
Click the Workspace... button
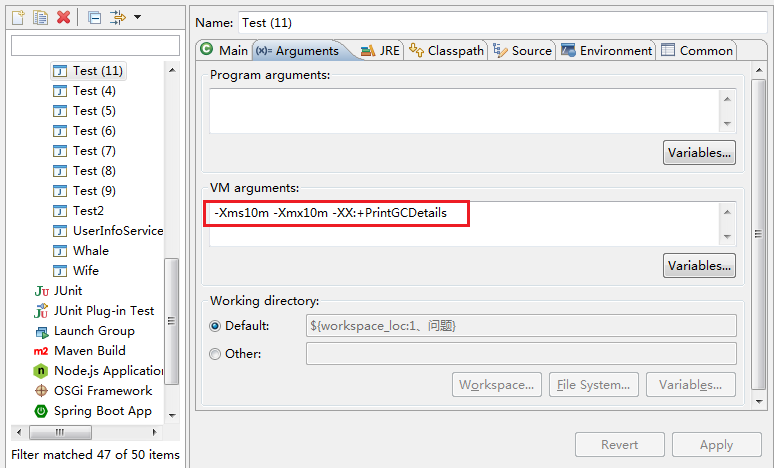(497, 385)
